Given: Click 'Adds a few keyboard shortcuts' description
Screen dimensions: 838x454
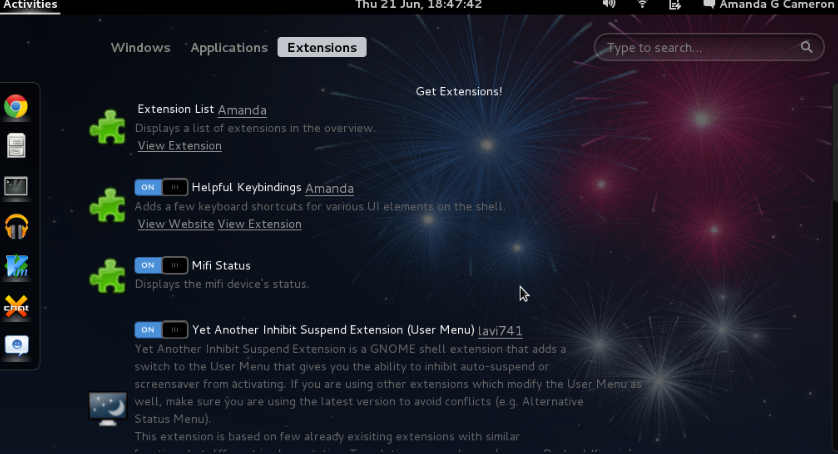Looking at the screenshot, I should [x=320, y=206].
